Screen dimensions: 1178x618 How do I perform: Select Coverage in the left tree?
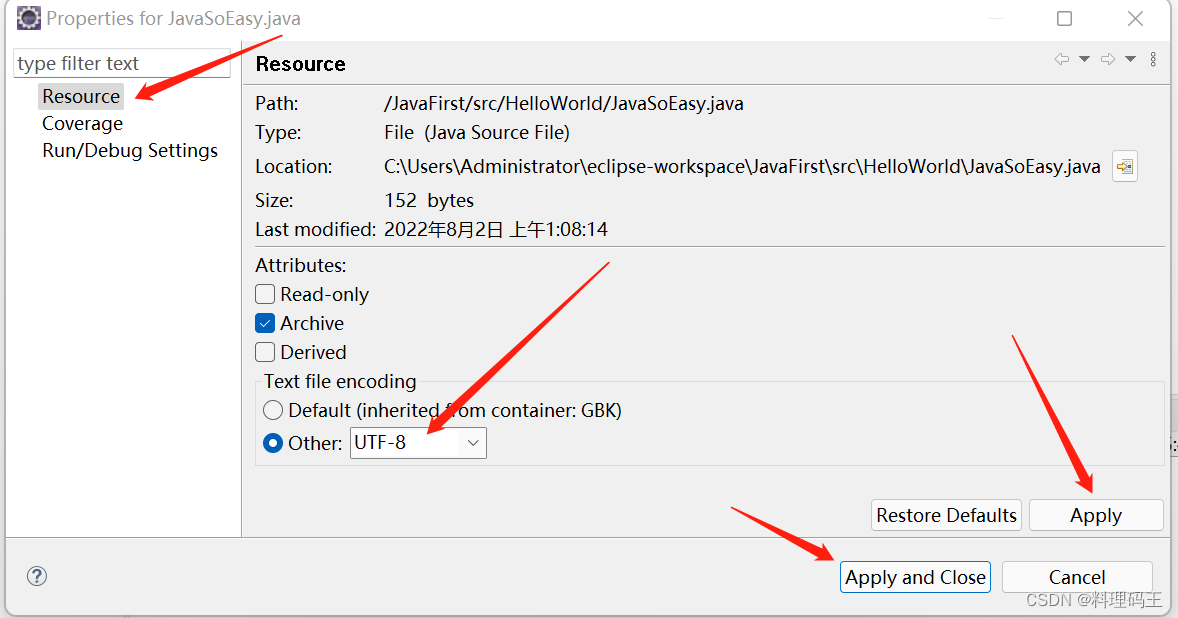82,123
